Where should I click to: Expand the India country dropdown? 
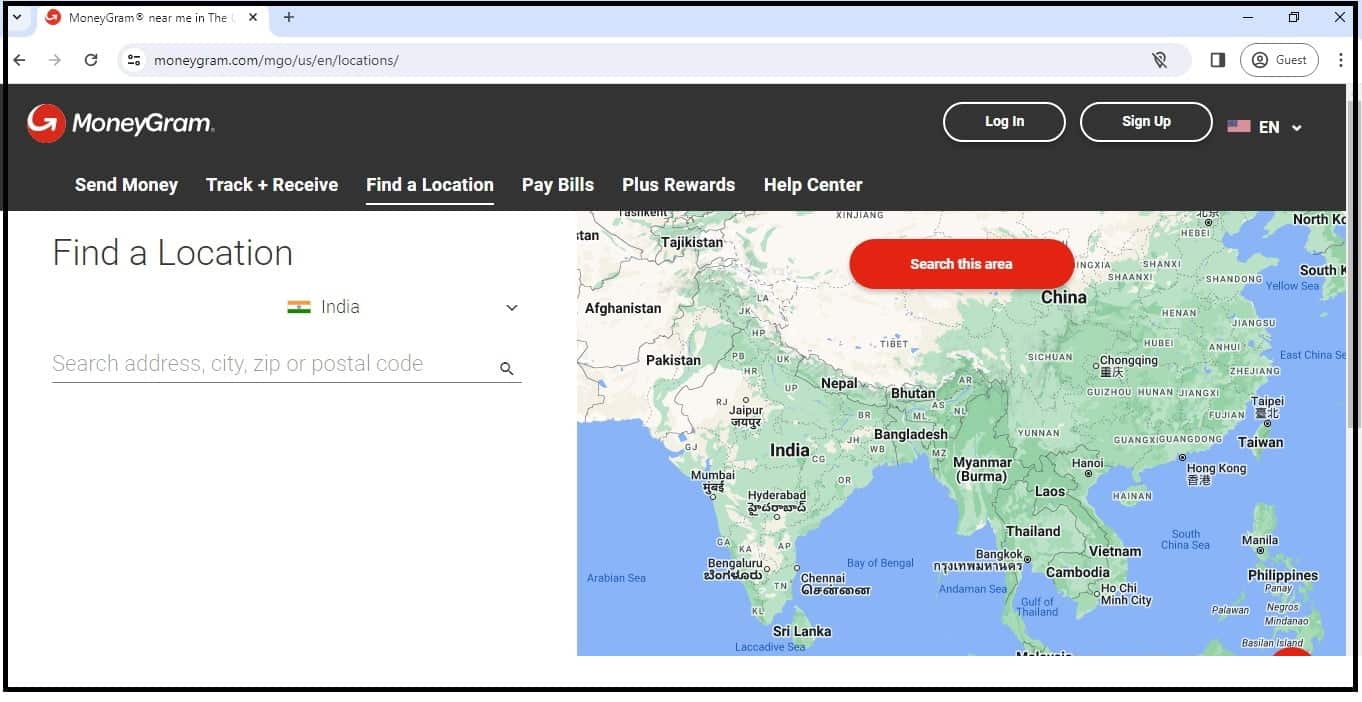[511, 308]
